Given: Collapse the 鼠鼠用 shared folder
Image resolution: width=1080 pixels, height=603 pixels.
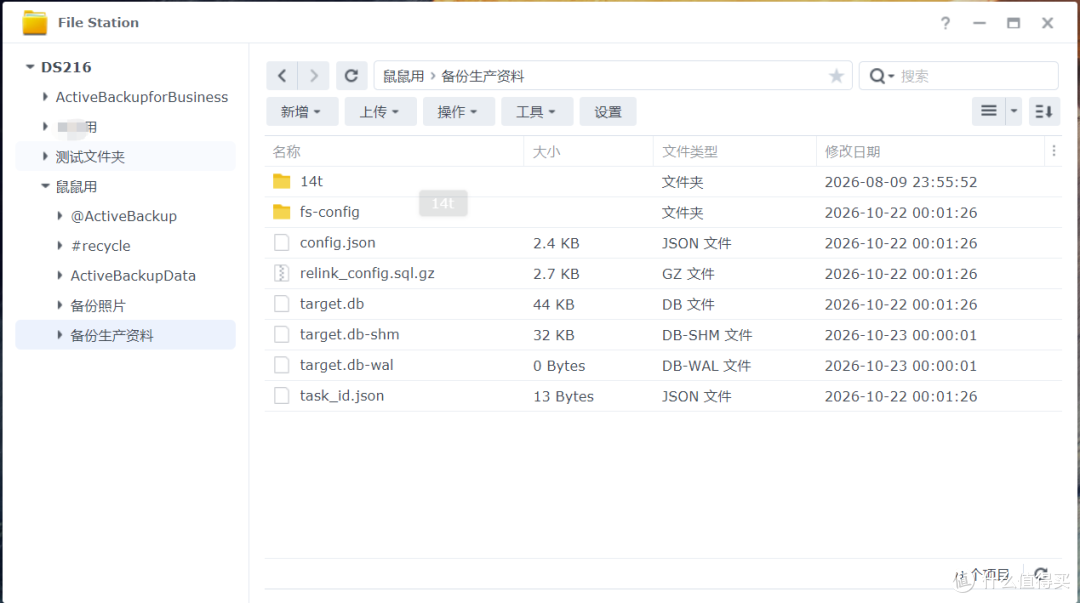Looking at the screenshot, I should [x=45, y=186].
